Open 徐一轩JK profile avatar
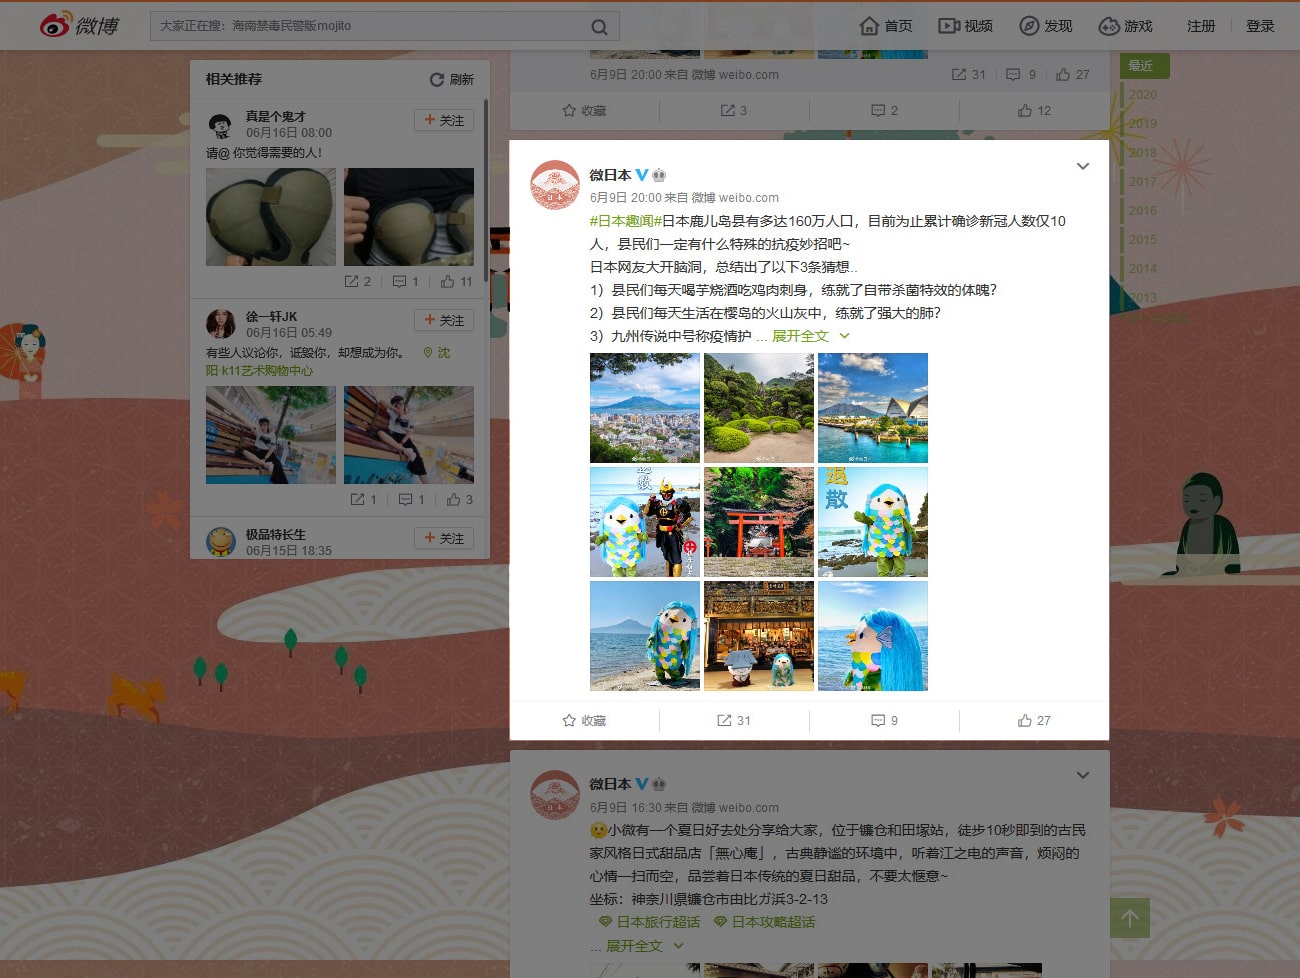Screen dimensions: 1300x978 point(220,324)
